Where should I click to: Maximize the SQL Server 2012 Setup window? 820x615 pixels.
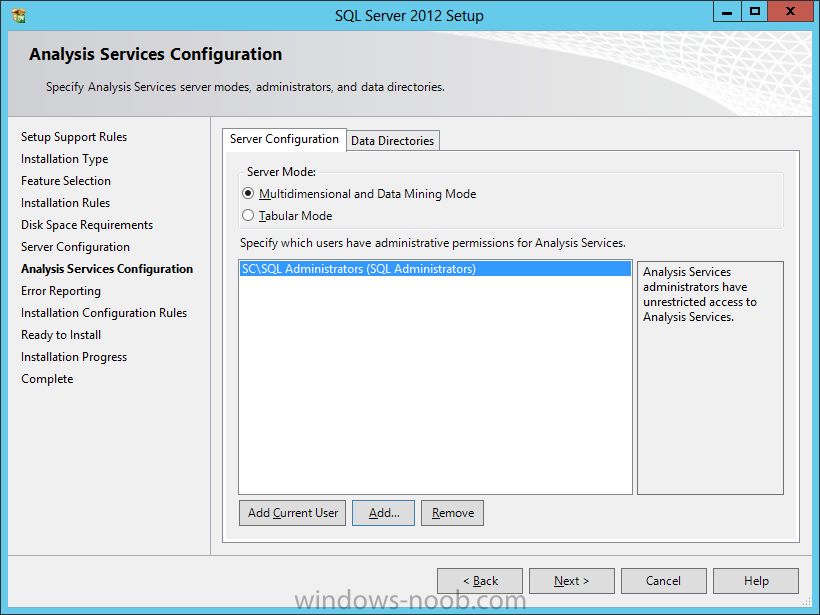coord(755,12)
